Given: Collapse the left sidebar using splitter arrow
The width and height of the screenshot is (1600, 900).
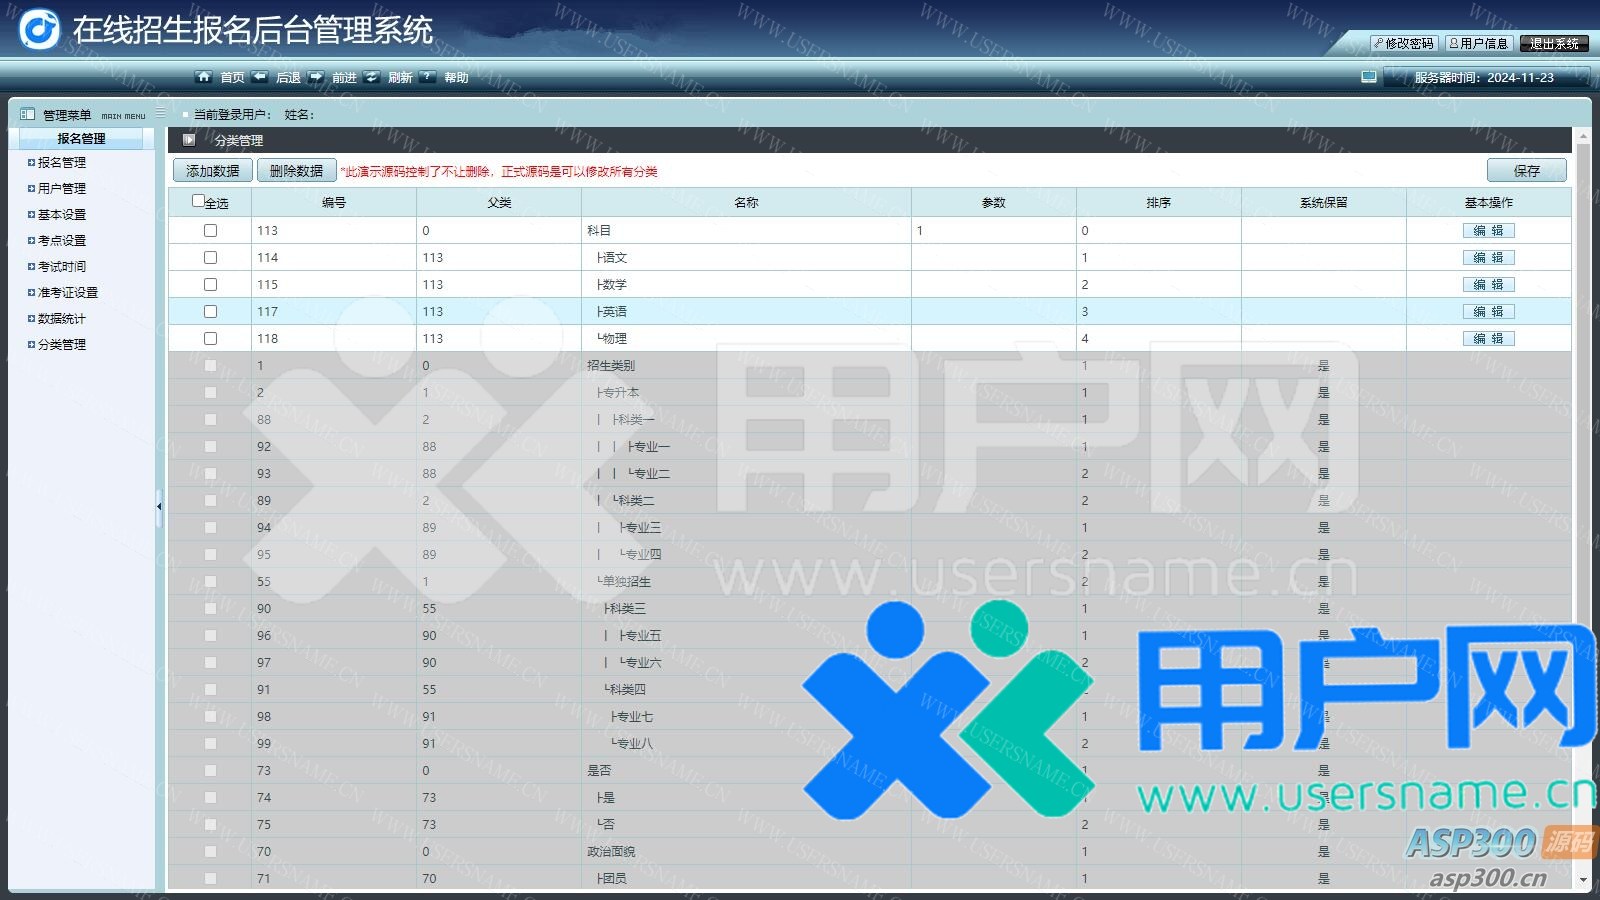Looking at the screenshot, I should [159, 507].
